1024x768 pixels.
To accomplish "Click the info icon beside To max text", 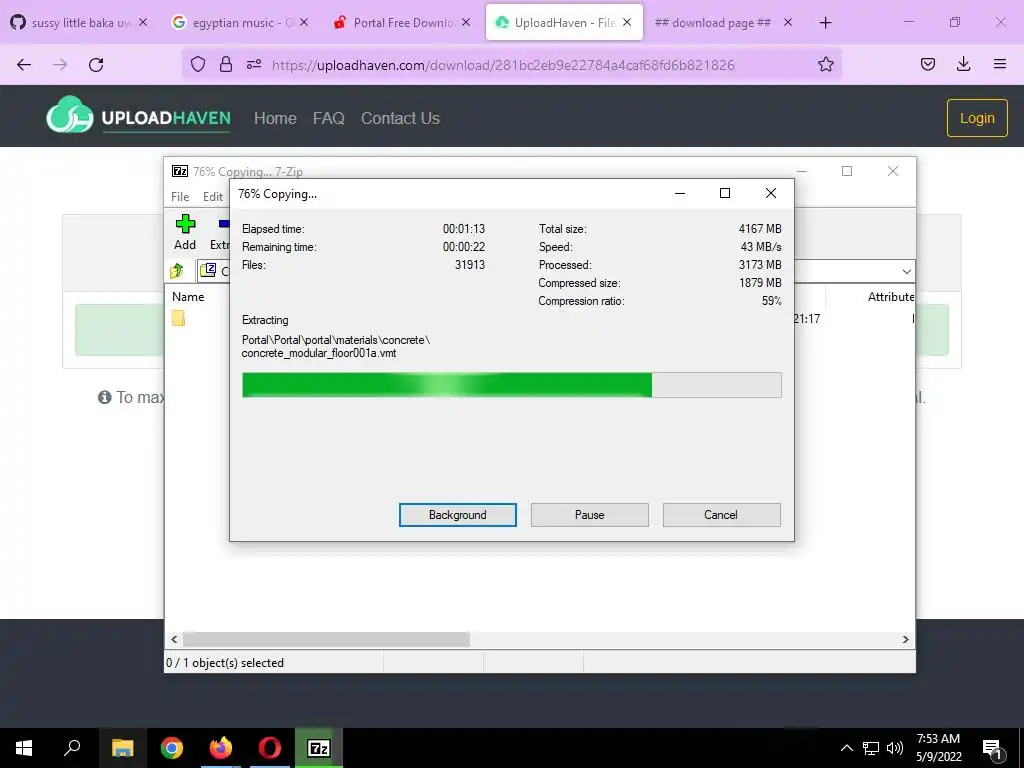I will 104,397.
